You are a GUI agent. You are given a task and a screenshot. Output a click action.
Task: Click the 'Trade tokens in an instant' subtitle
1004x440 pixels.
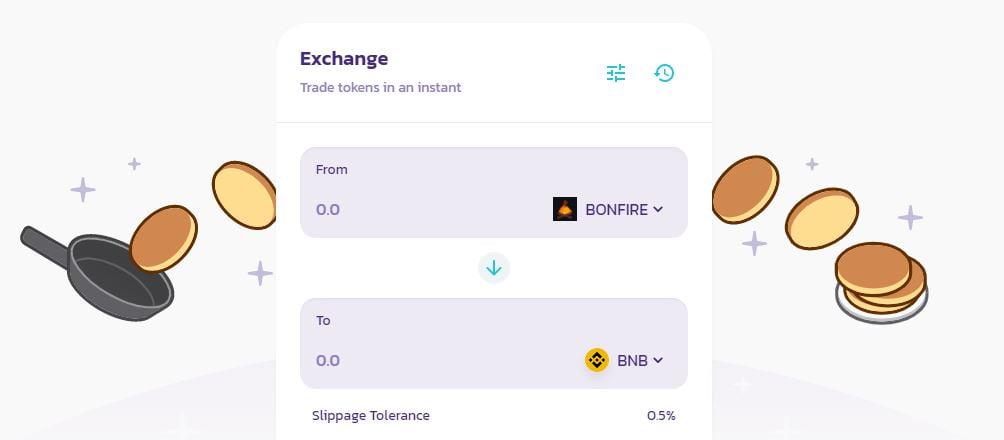pyautogui.click(x=381, y=87)
